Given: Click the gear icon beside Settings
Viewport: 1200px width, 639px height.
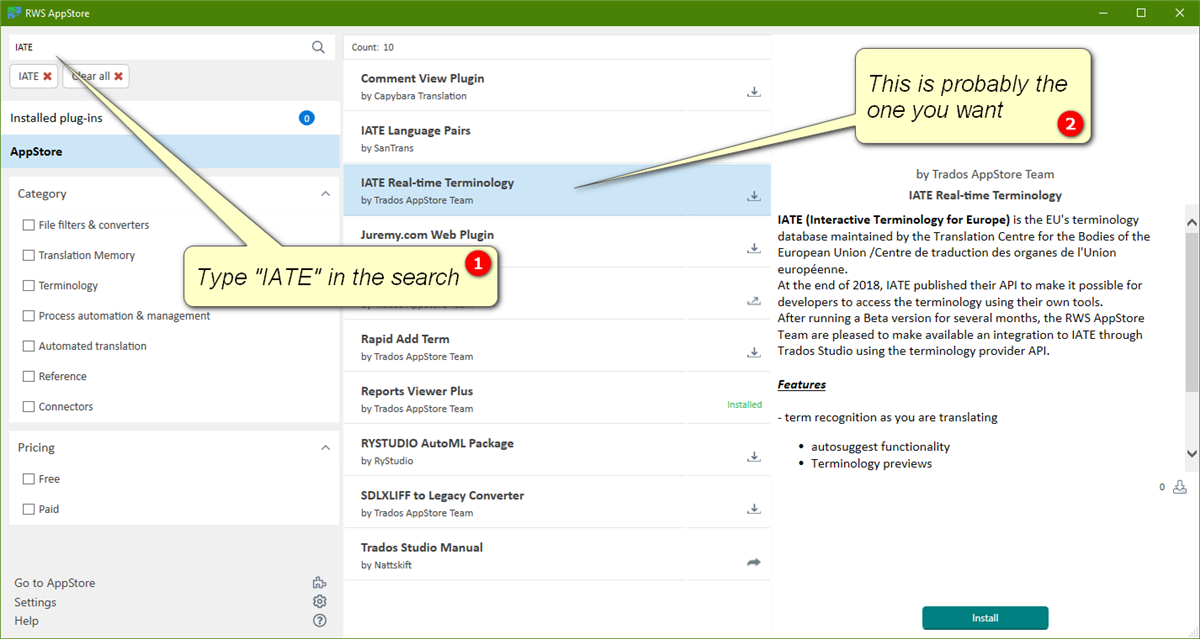Looking at the screenshot, I should point(319,601).
